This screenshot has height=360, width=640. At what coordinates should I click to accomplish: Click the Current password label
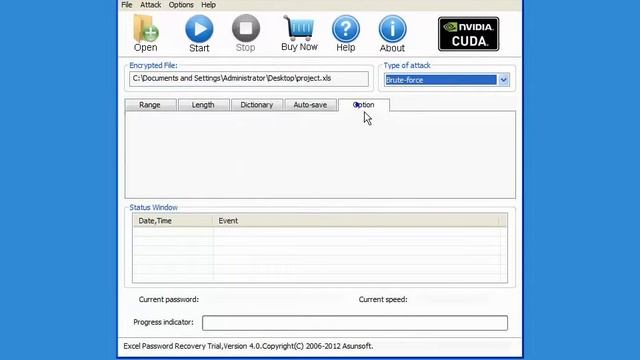[169, 300]
